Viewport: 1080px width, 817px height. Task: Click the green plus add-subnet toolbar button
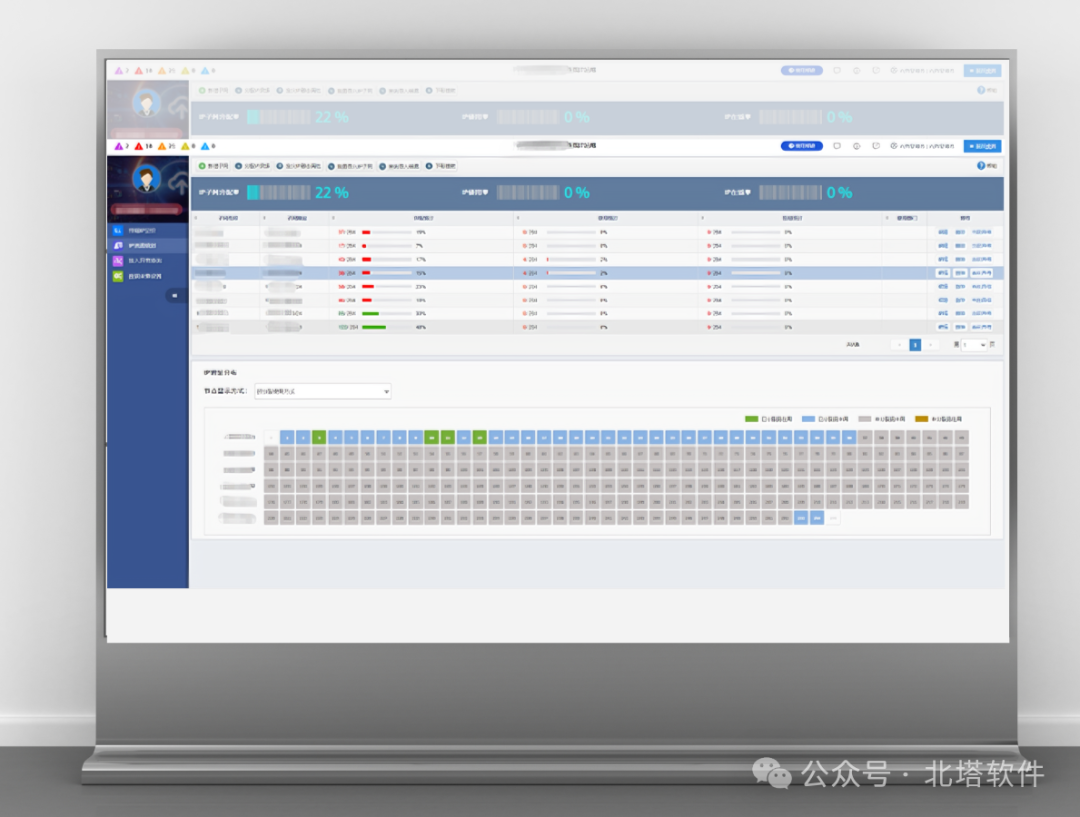(213, 166)
